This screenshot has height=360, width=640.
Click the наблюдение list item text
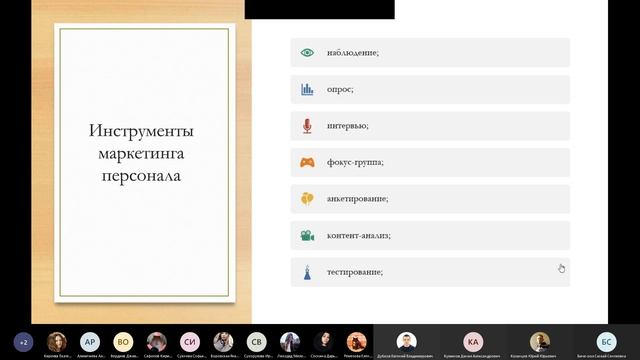(x=353, y=53)
